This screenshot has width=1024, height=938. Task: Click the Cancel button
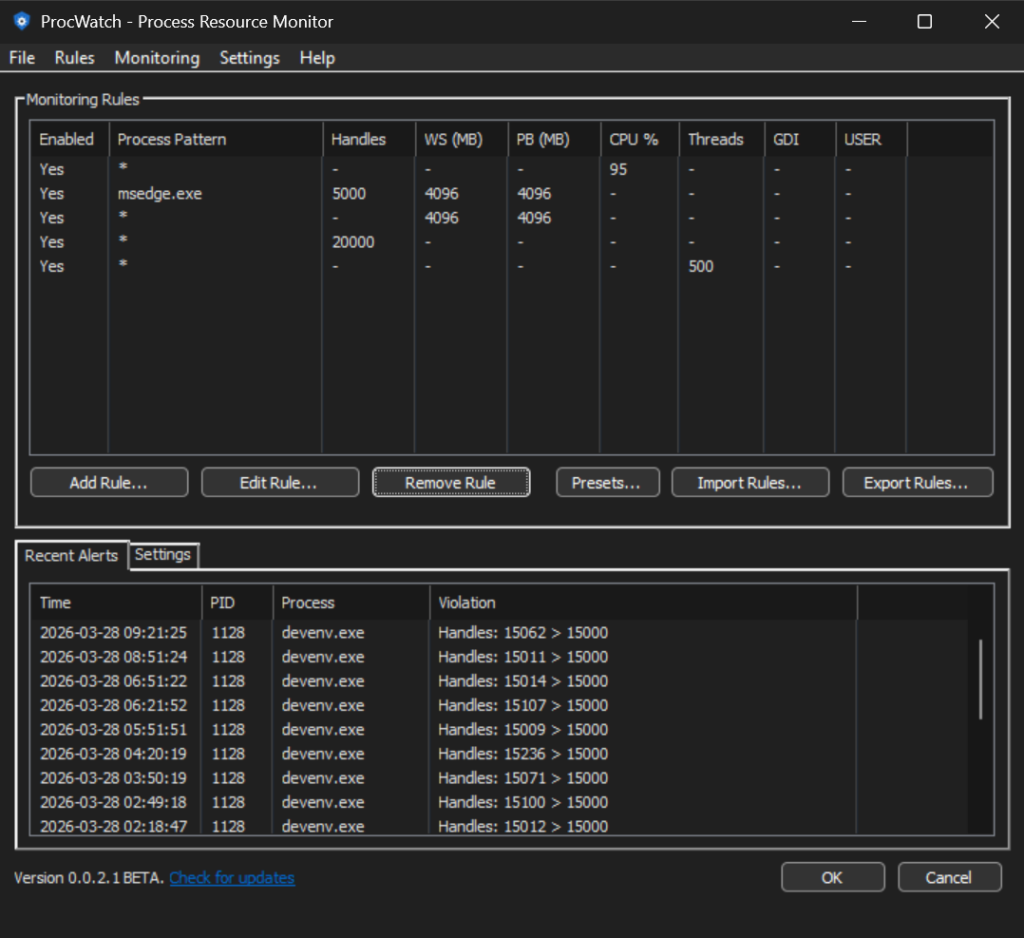(x=949, y=877)
